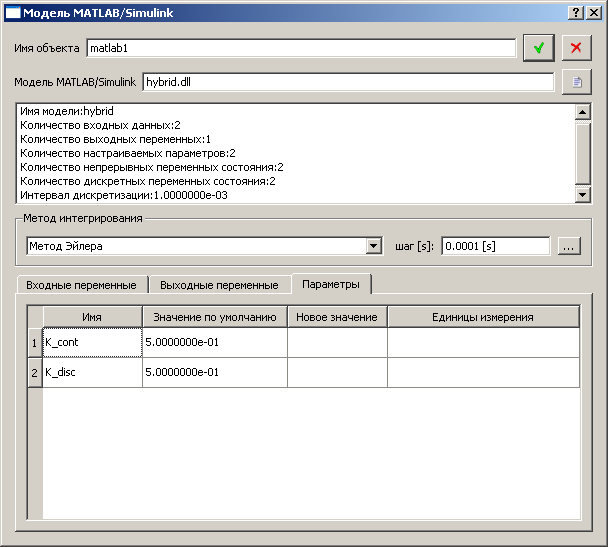
Task: Focus the hybrid.dll model path field
Action: click(x=348, y=82)
